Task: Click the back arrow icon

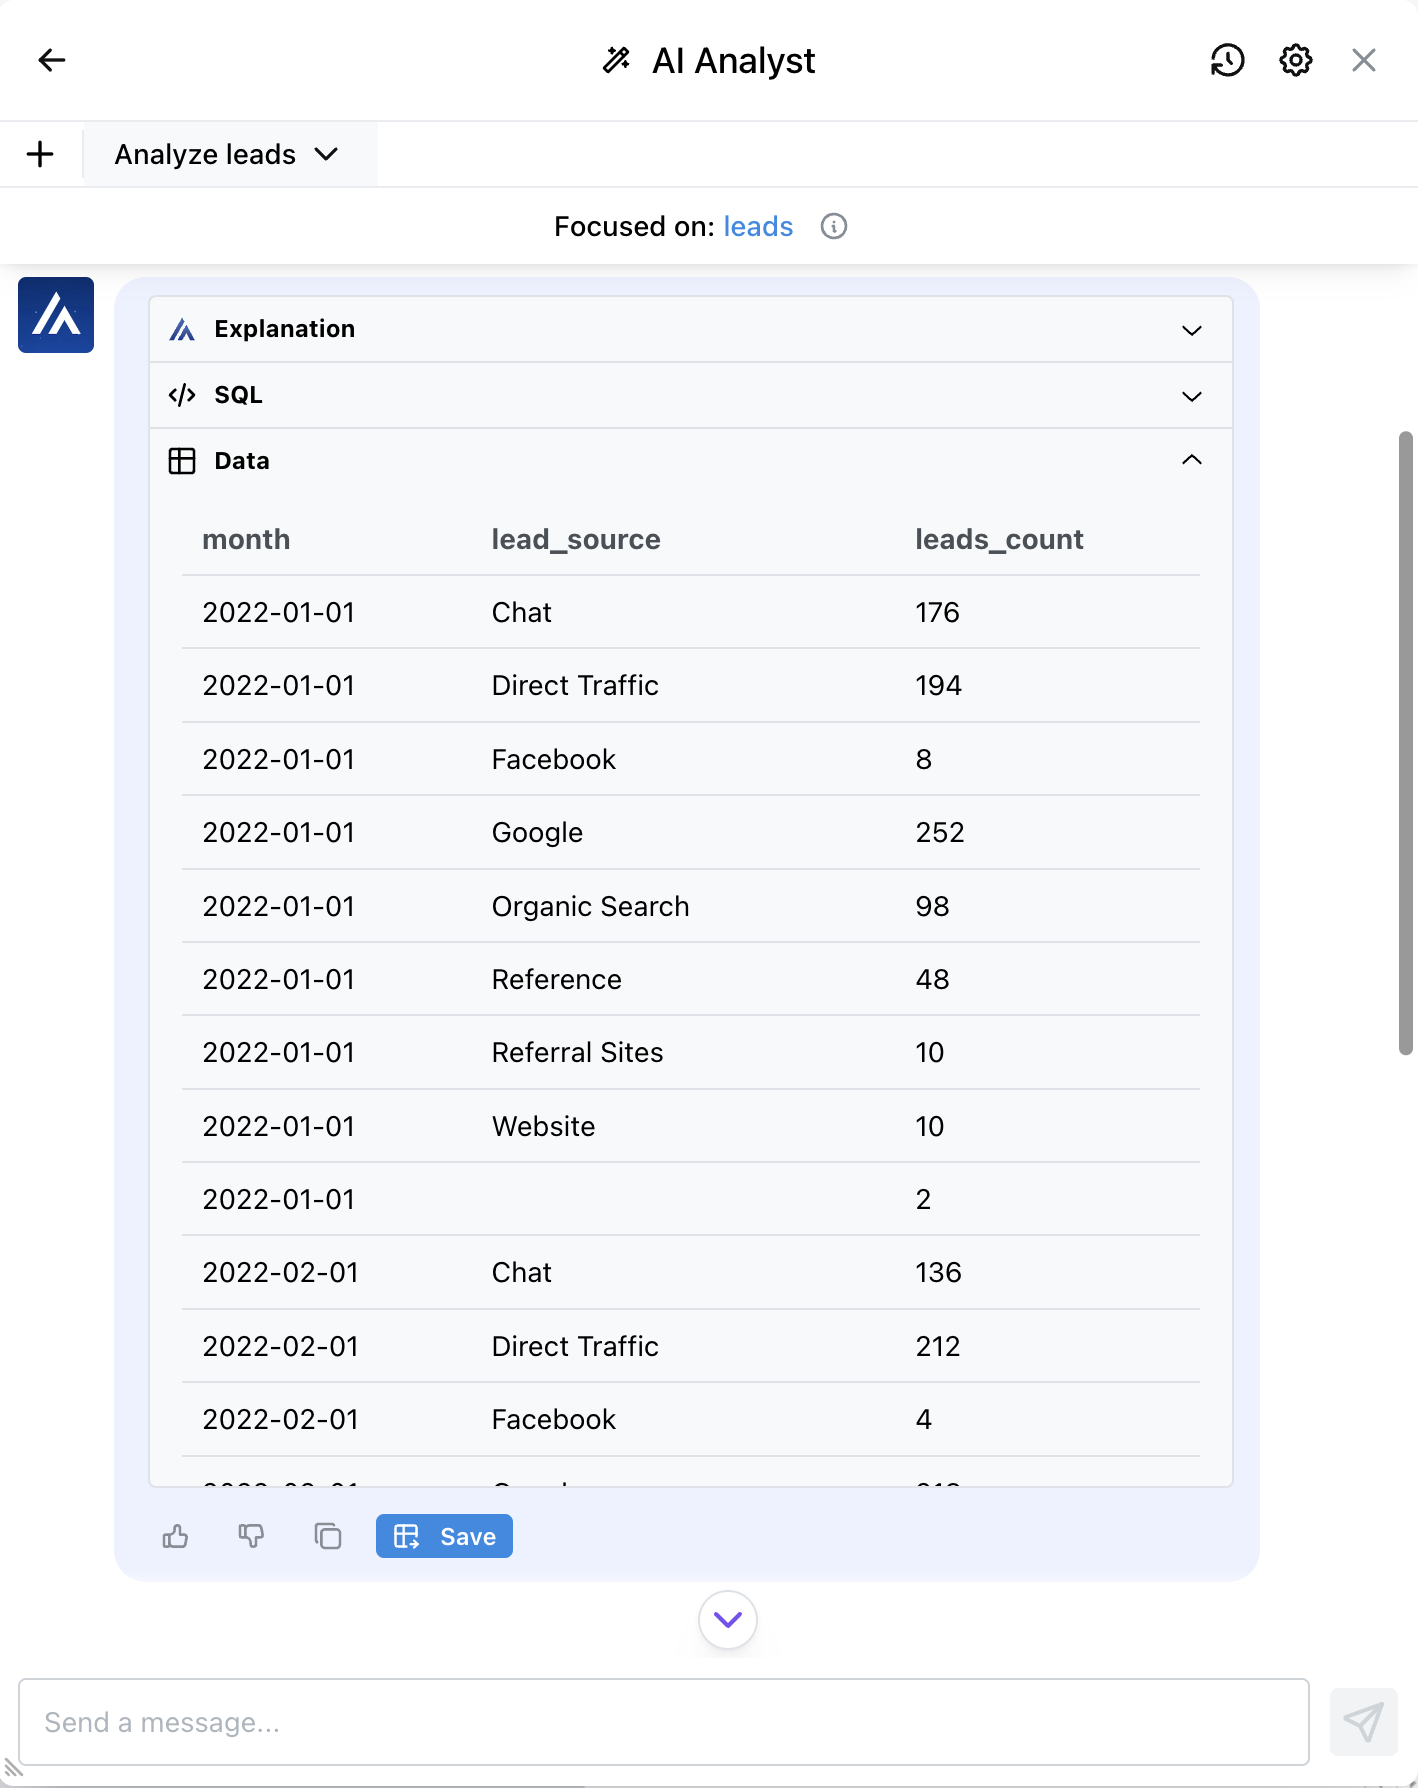Action: pyautogui.click(x=52, y=60)
